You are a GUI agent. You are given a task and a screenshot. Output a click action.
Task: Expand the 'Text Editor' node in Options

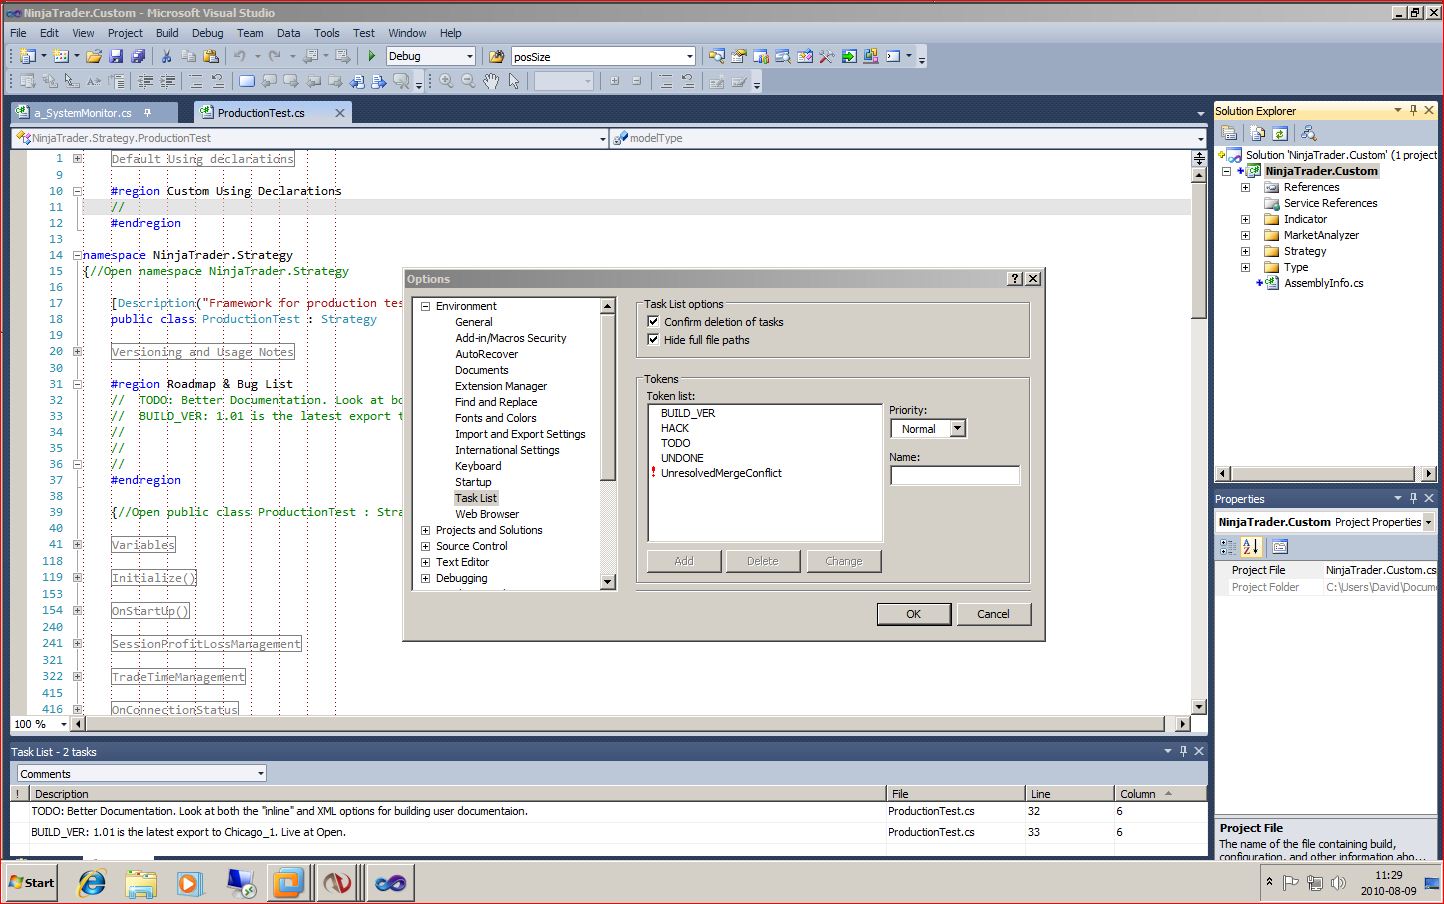pos(426,562)
